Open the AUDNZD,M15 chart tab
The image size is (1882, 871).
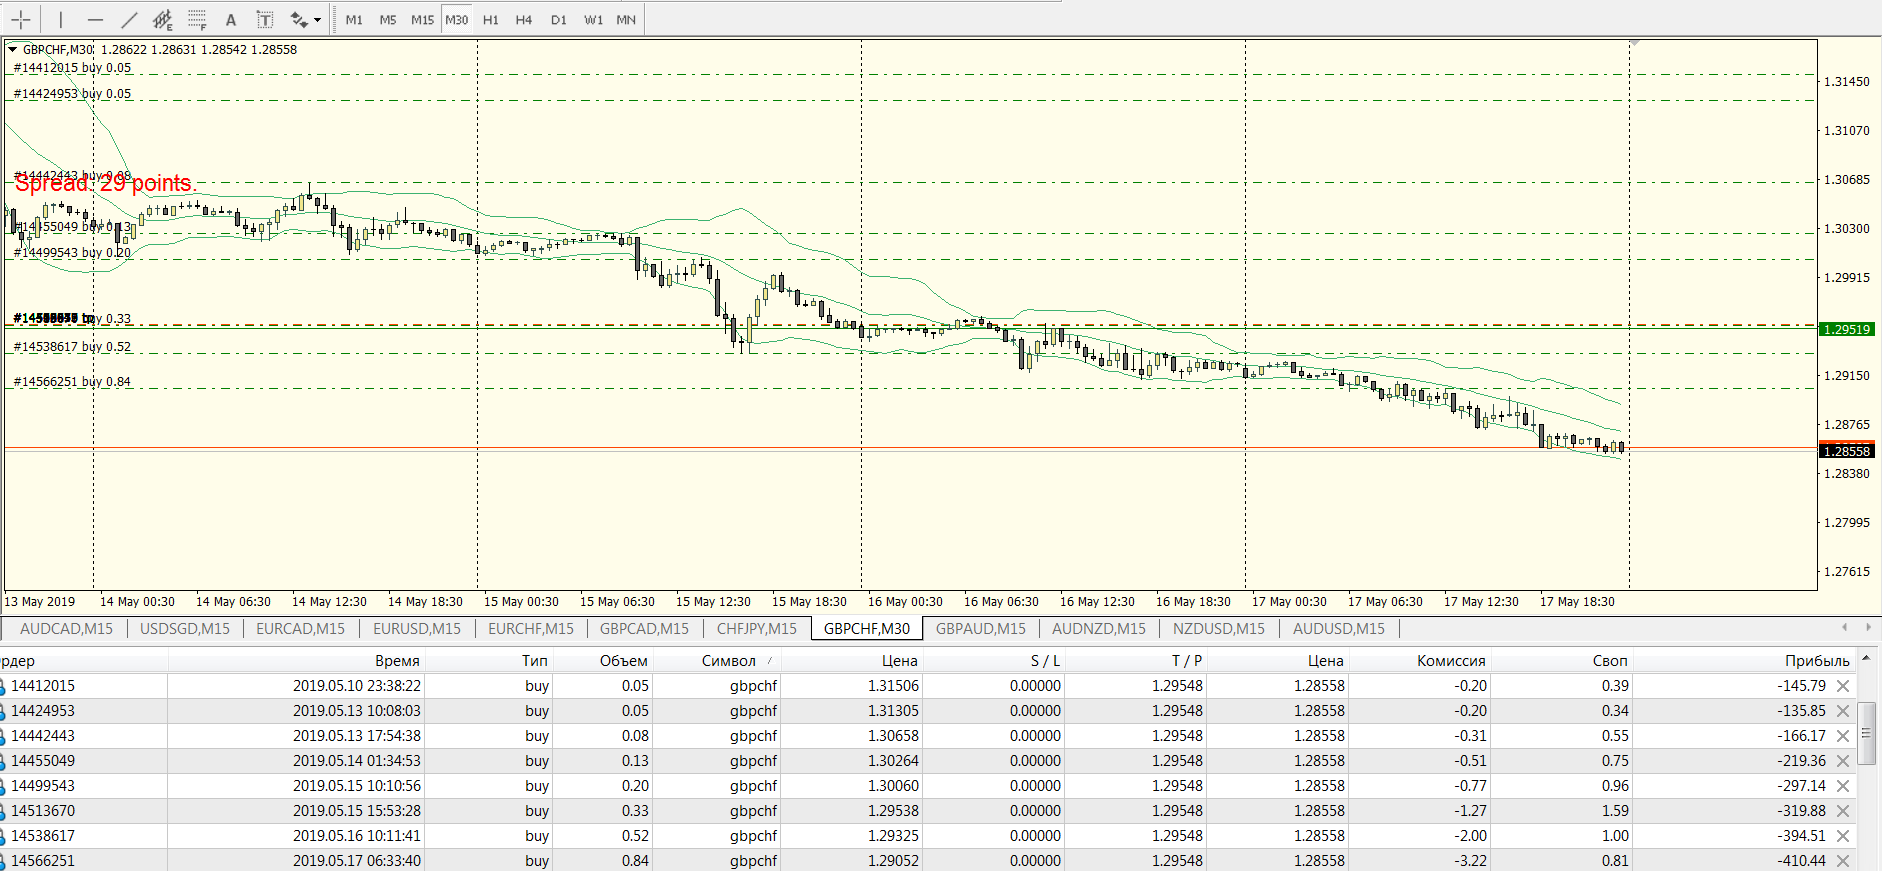click(x=1099, y=629)
